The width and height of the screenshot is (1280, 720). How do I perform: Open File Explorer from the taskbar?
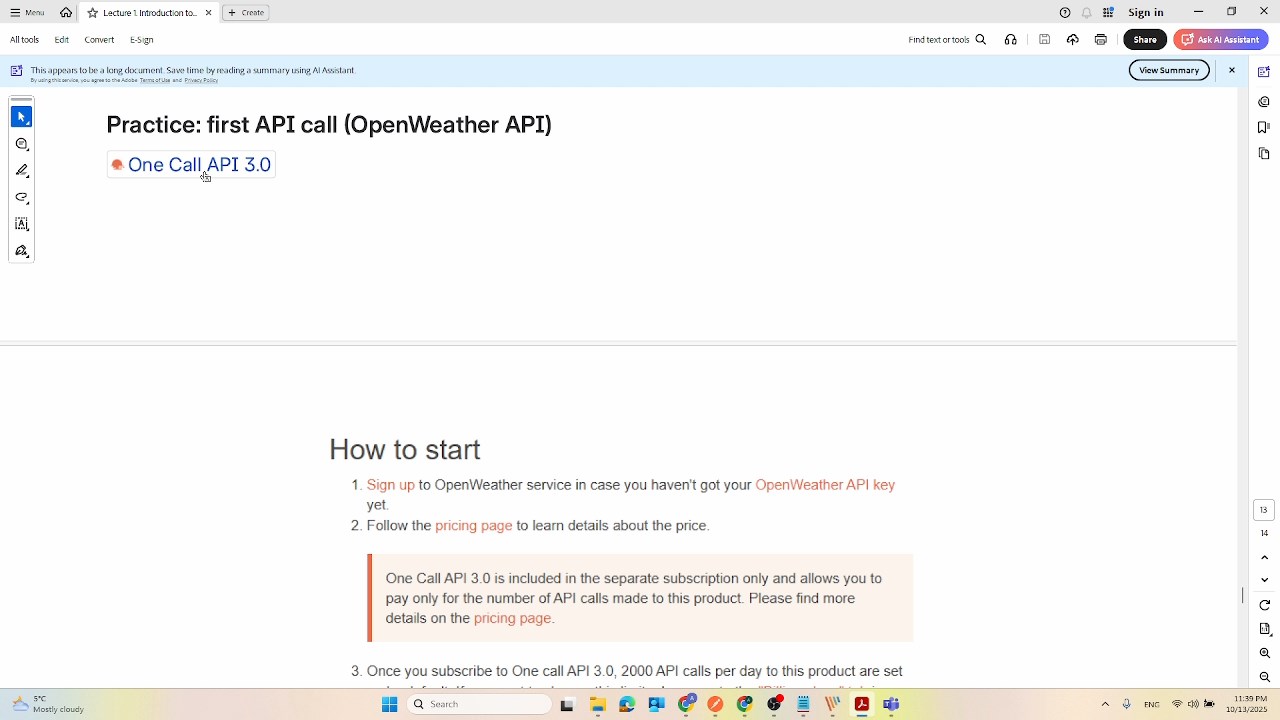598,704
